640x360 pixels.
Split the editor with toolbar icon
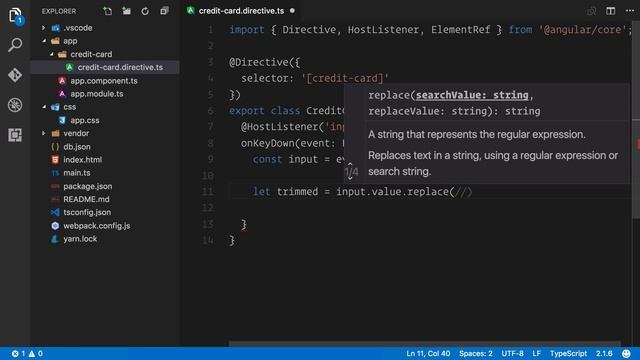pyautogui.click(x=611, y=11)
